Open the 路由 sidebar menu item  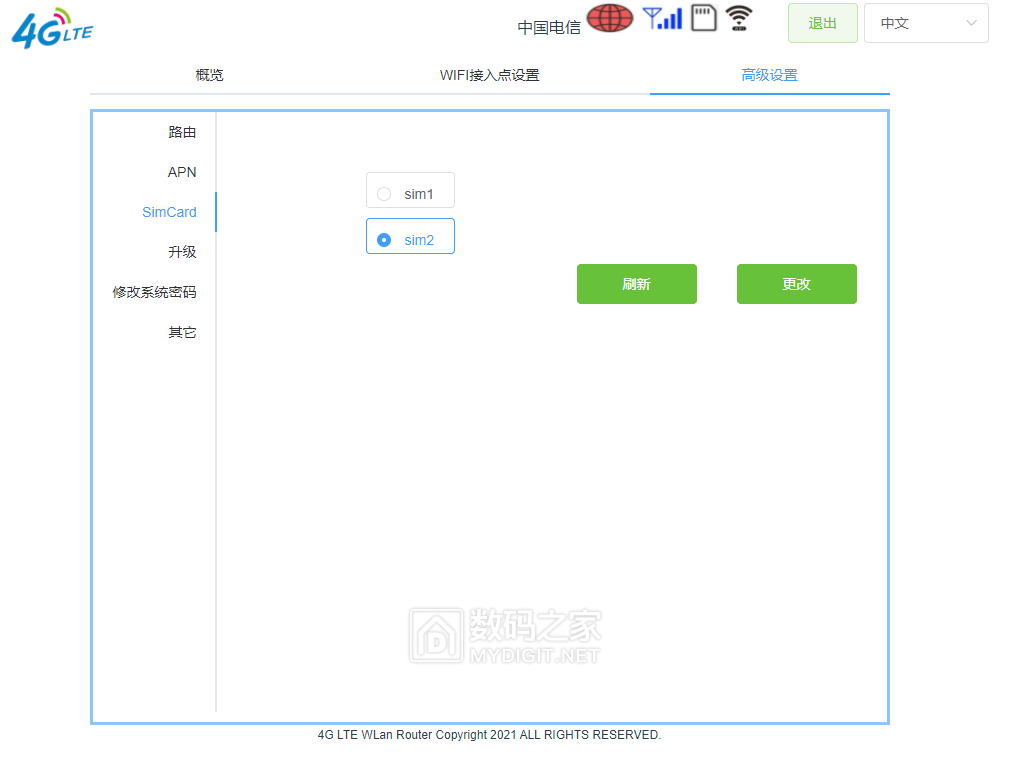click(182, 132)
